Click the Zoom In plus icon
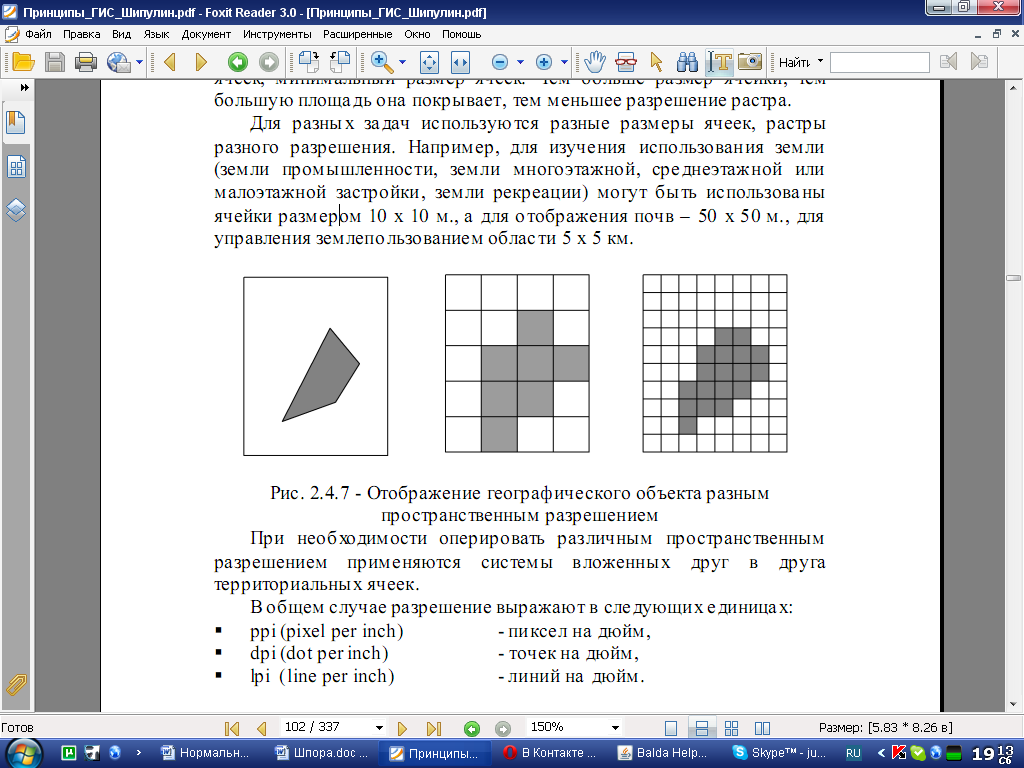1024x768 pixels. [x=543, y=63]
